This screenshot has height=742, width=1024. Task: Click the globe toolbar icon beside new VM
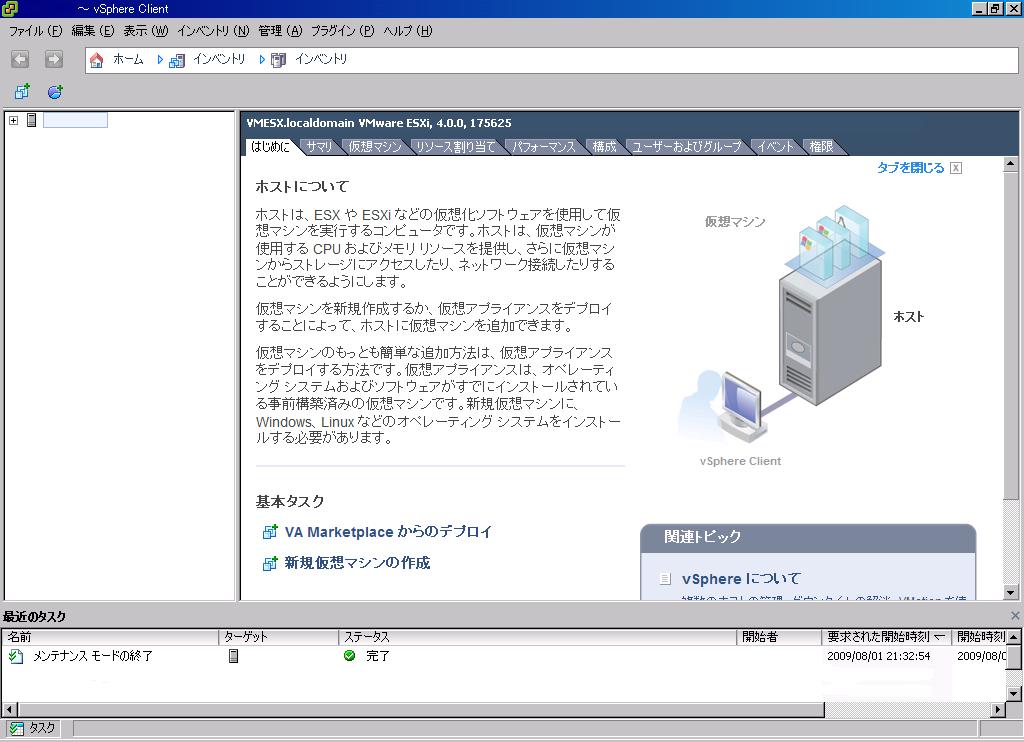(x=56, y=91)
